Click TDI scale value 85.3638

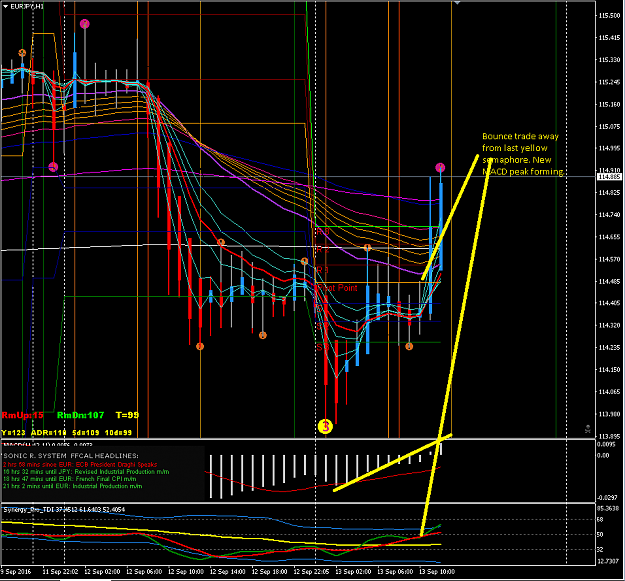(608, 508)
